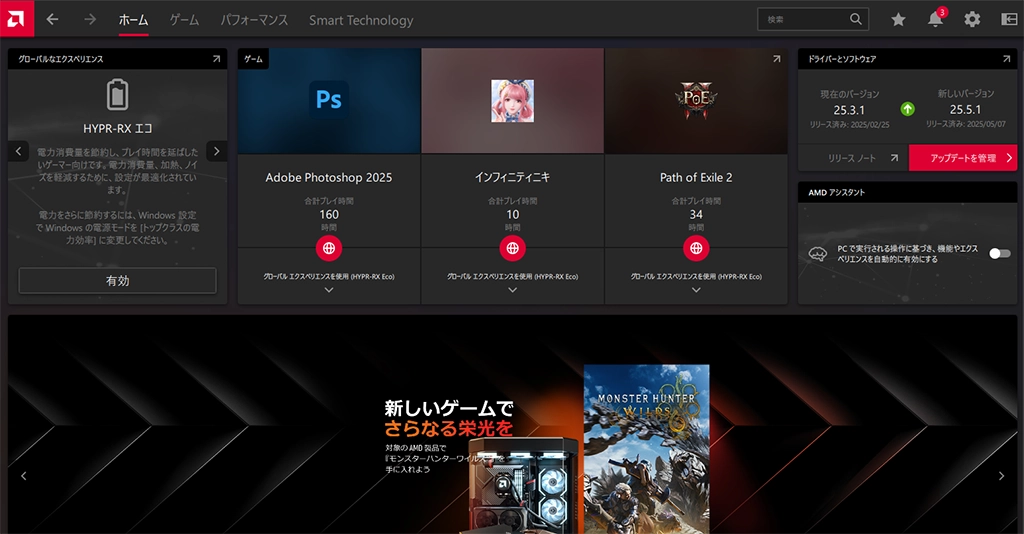Click アップデートを管理 button
1024x534 pixels.
963,158
